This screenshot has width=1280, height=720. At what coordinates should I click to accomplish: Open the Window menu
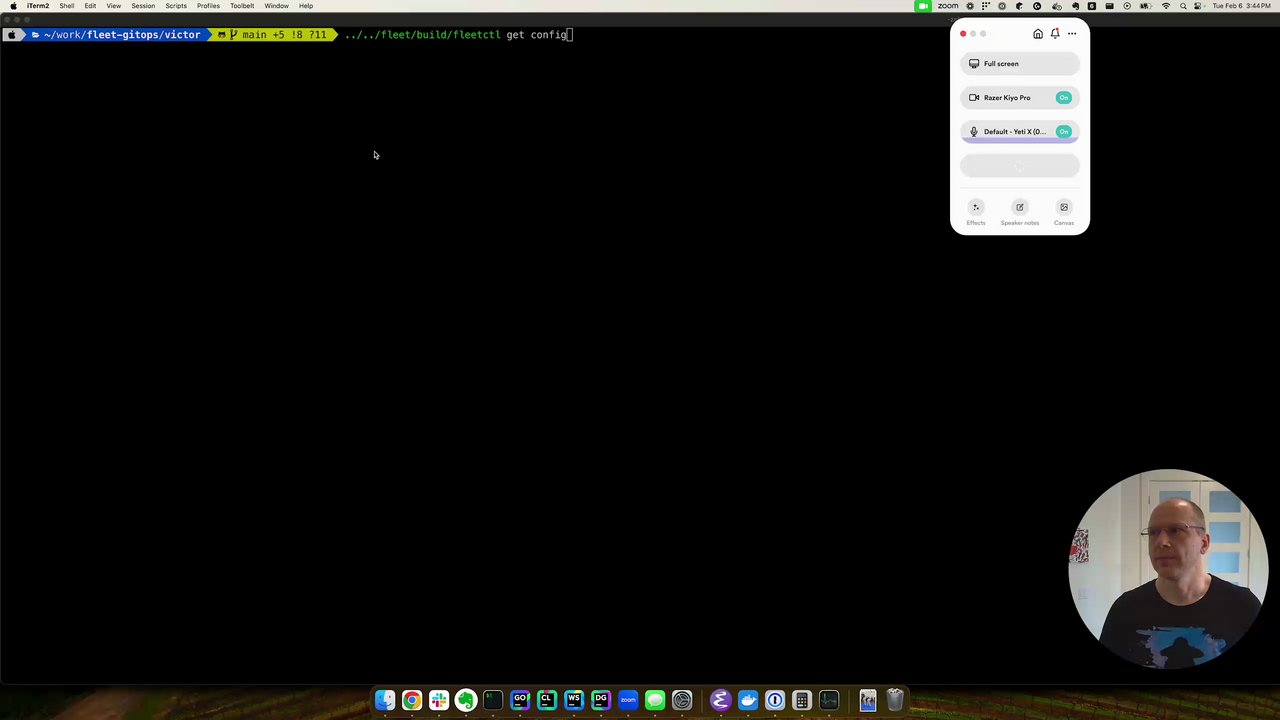point(277,6)
